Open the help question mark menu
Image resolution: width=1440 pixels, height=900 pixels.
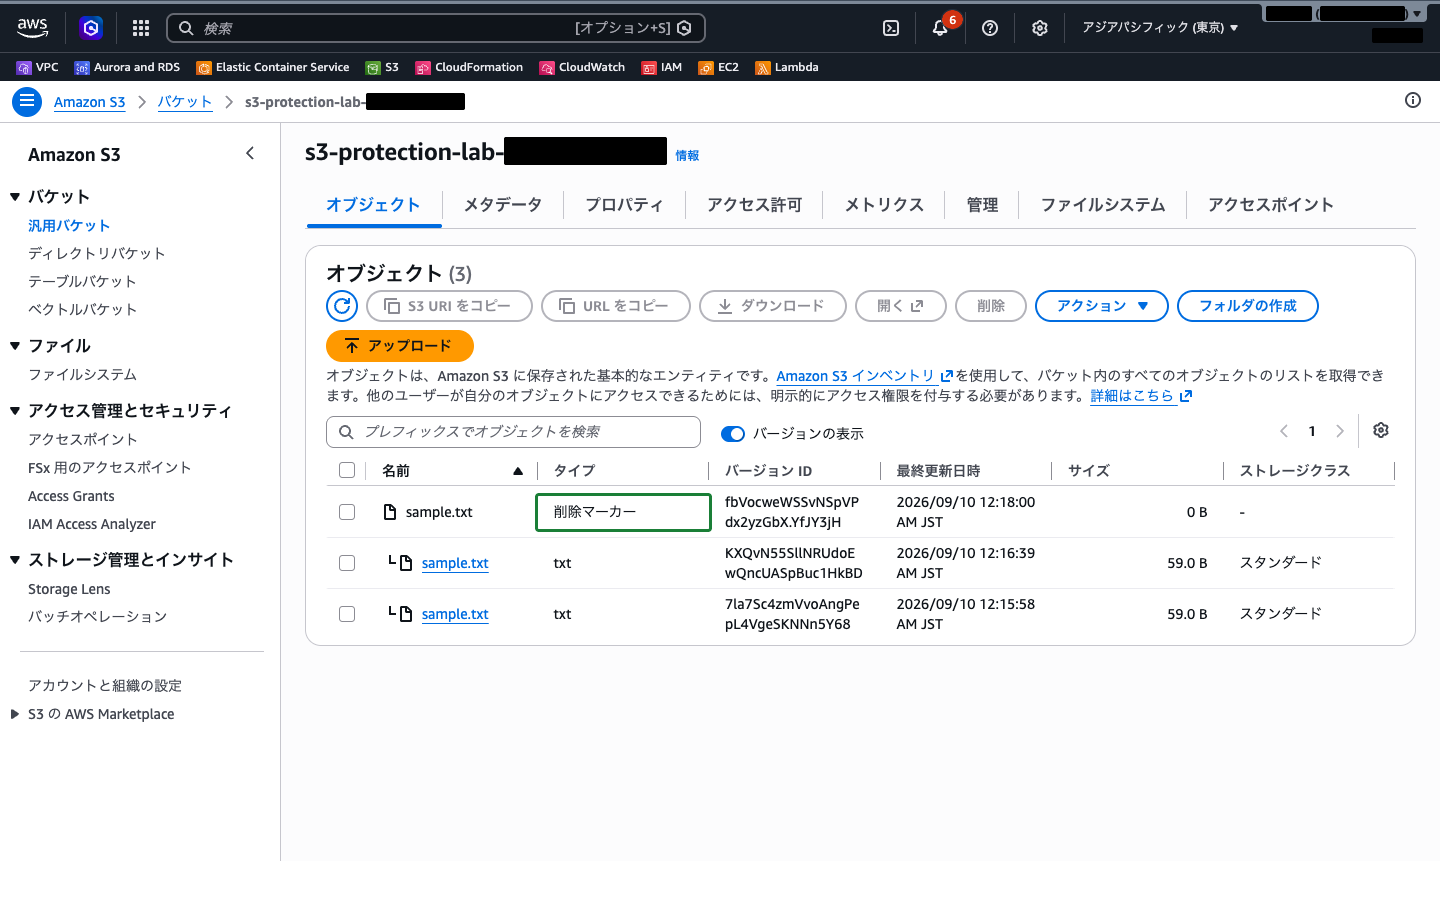990,28
